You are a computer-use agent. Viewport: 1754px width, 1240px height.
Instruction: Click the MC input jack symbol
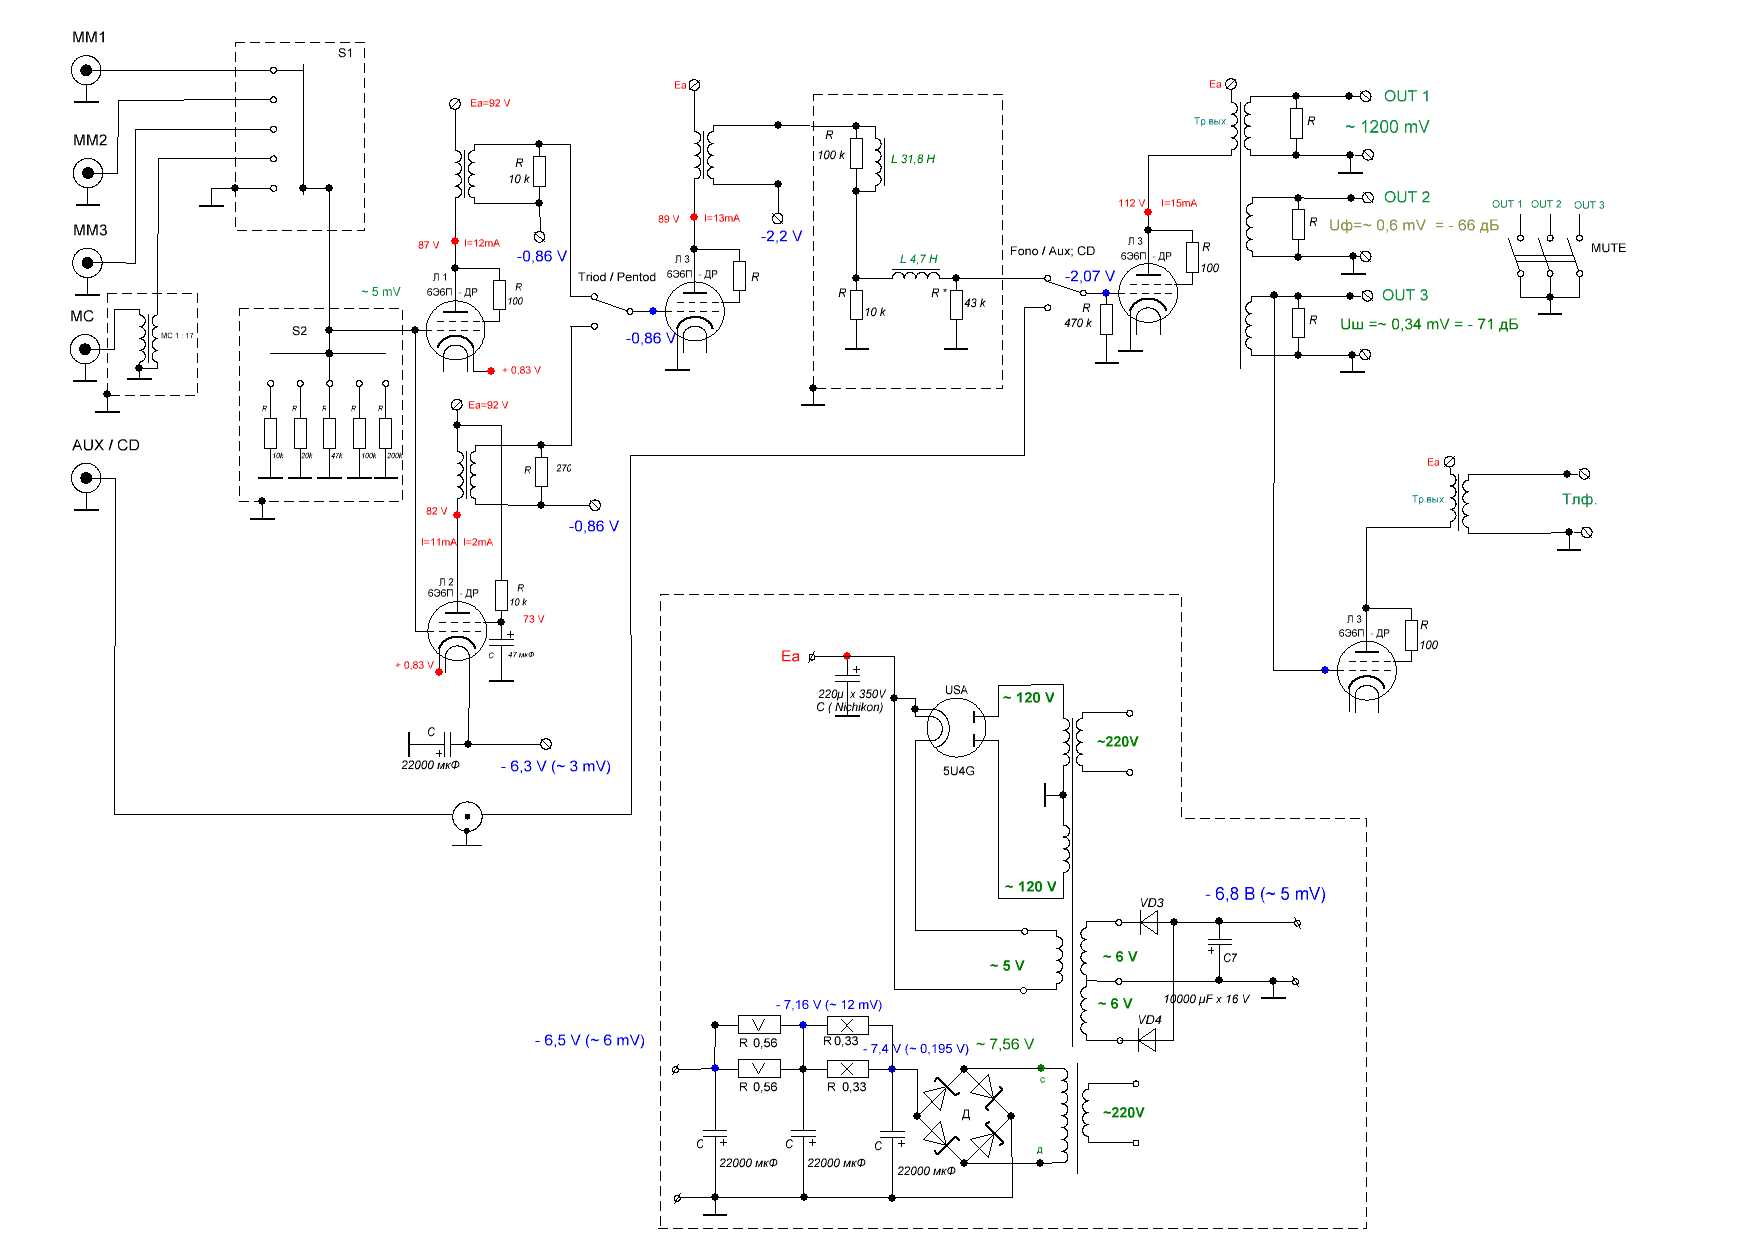tap(84, 349)
